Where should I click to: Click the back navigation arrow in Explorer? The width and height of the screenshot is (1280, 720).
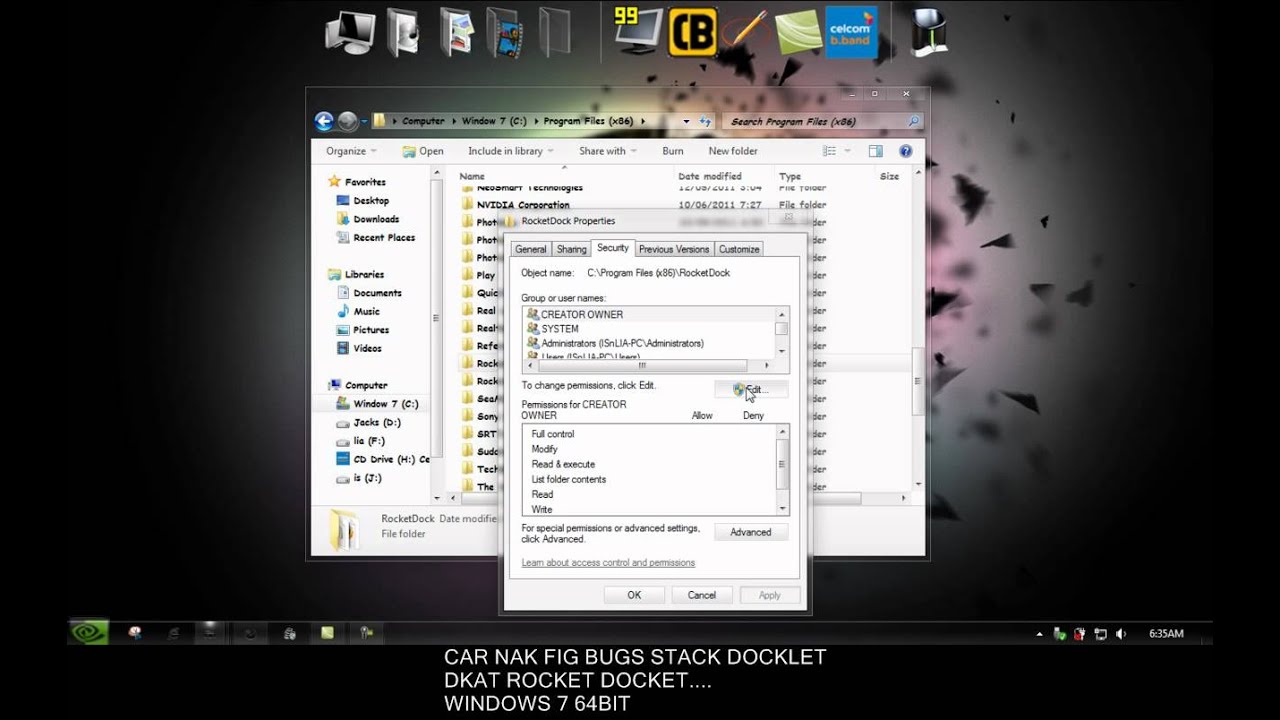click(x=323, y=120)
